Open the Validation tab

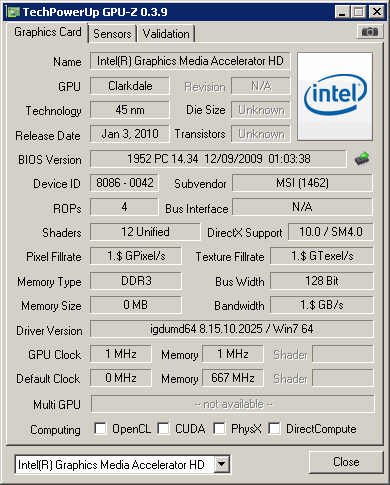tap(166, 34)
